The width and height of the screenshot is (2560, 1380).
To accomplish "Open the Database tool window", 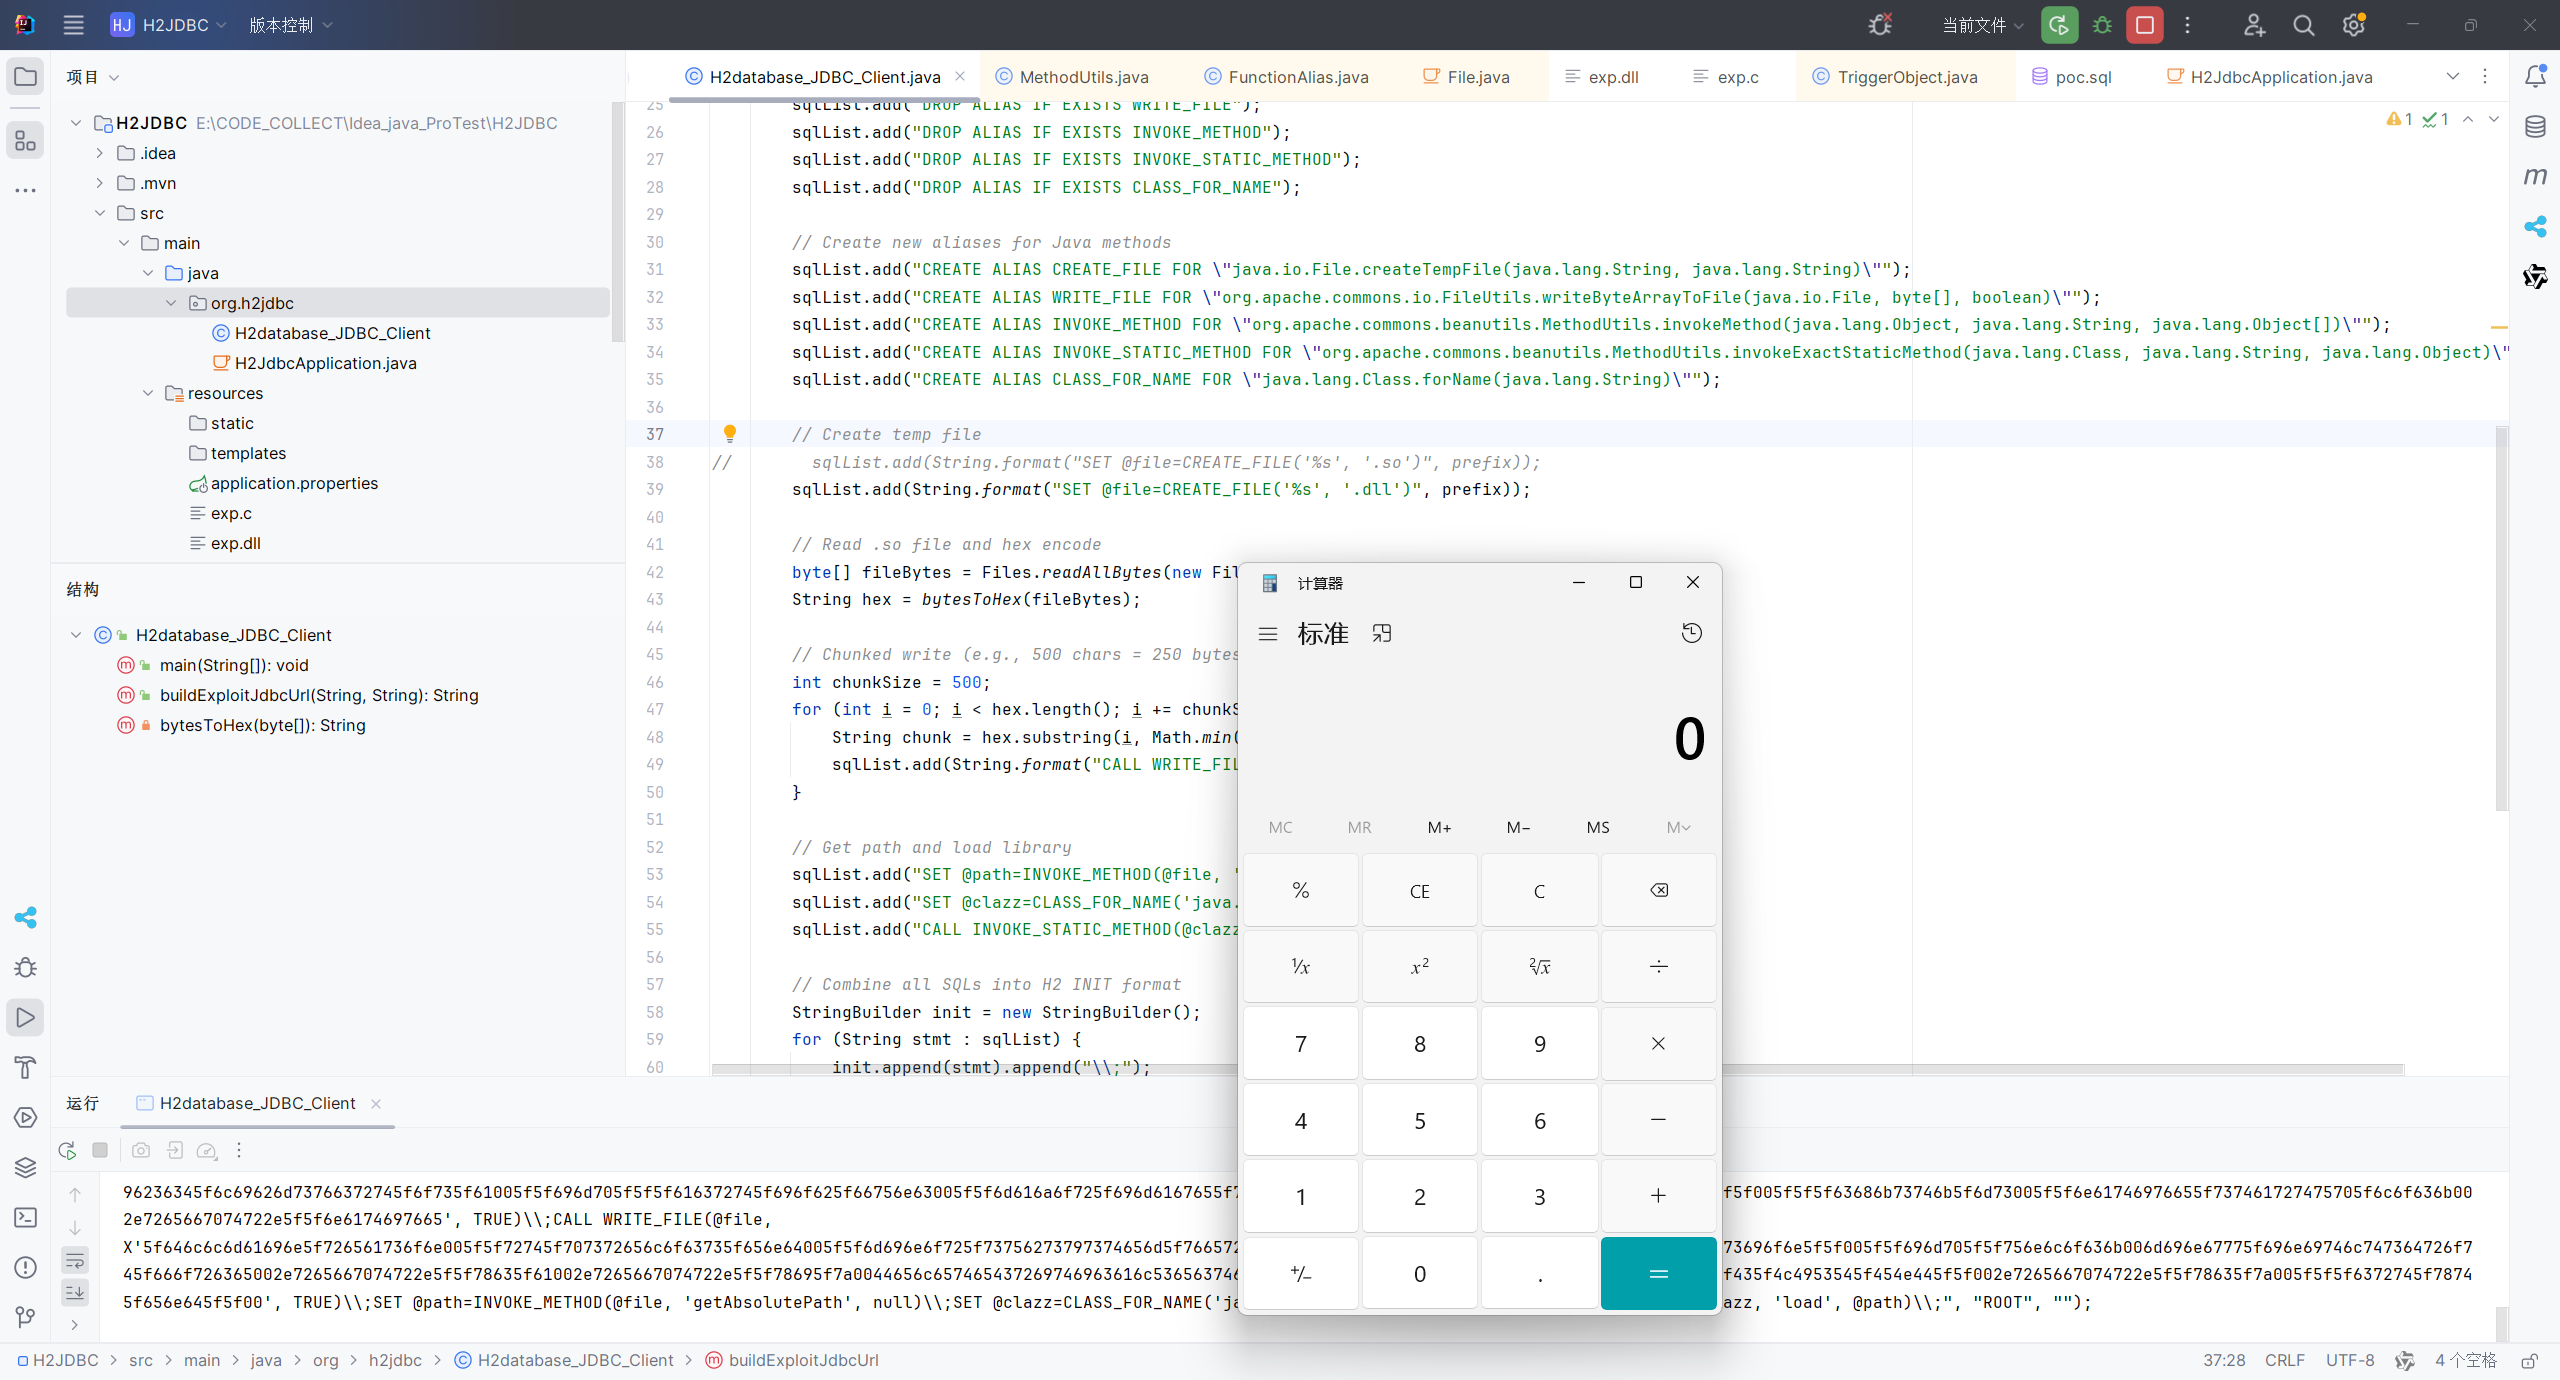I will [2535, 127].
